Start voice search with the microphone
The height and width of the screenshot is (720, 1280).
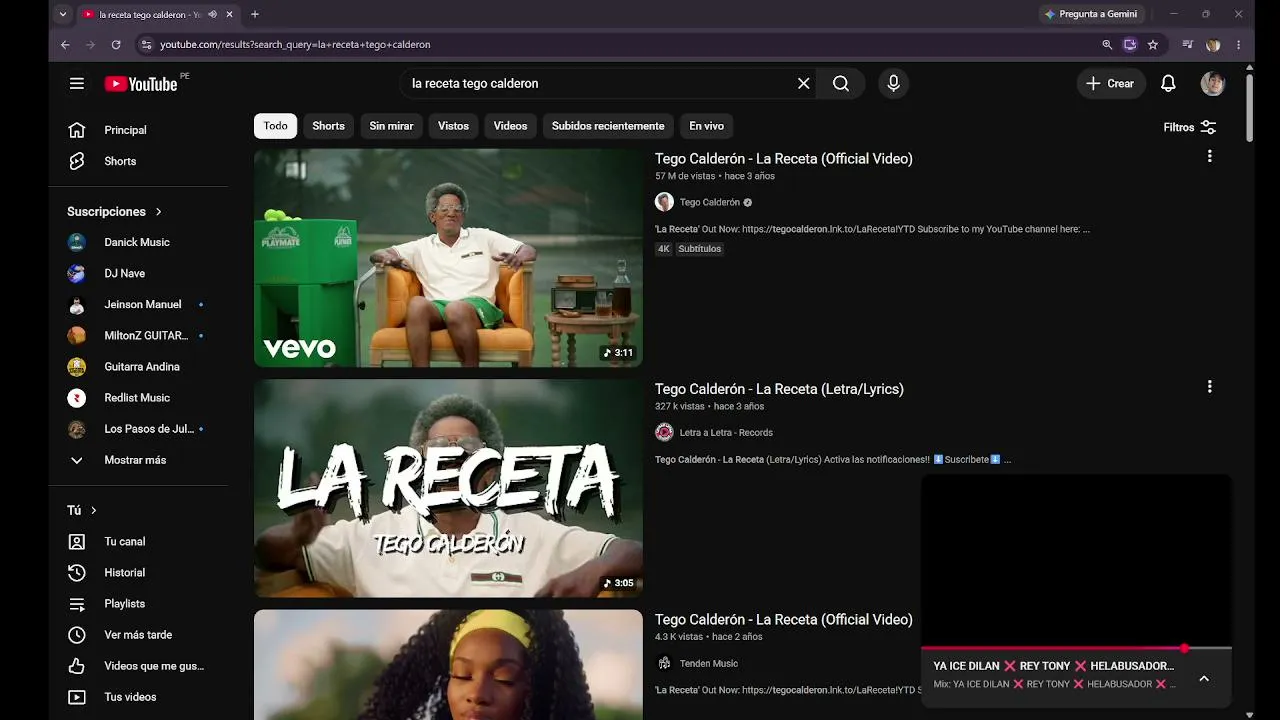894,84
